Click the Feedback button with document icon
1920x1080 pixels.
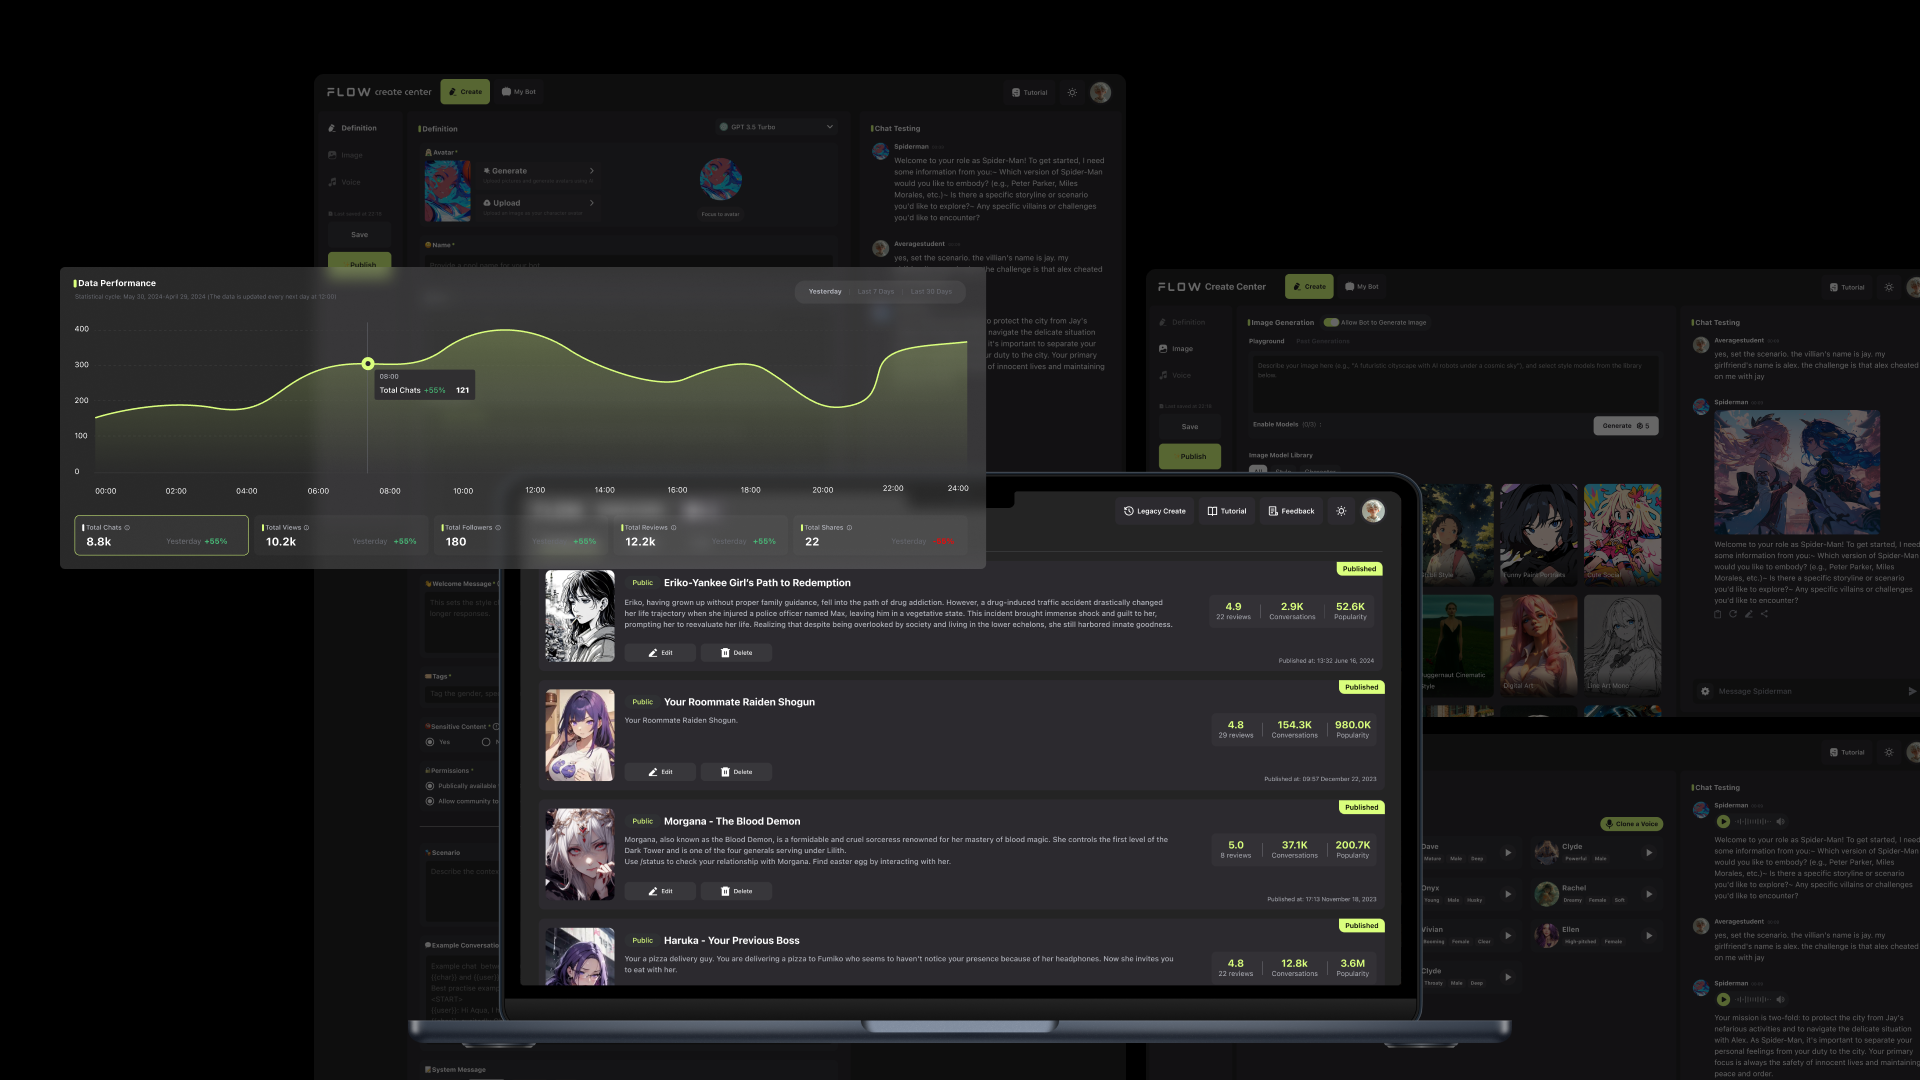1291,511
